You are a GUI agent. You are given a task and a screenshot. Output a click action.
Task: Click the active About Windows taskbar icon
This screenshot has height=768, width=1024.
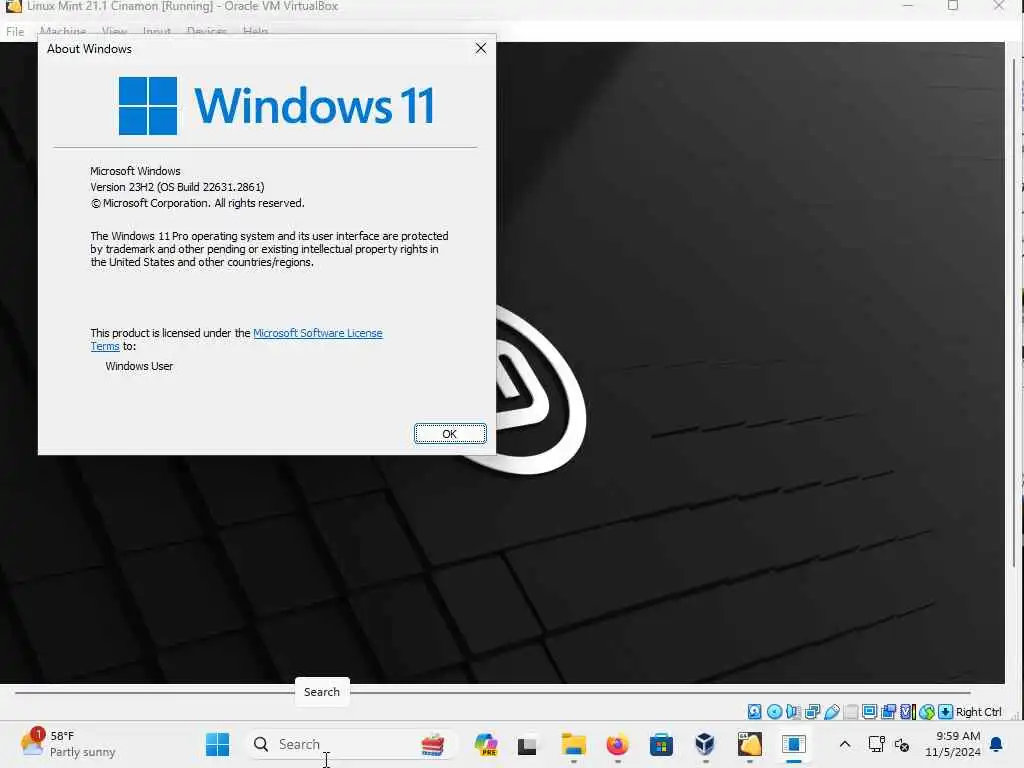tap(793, 744)
